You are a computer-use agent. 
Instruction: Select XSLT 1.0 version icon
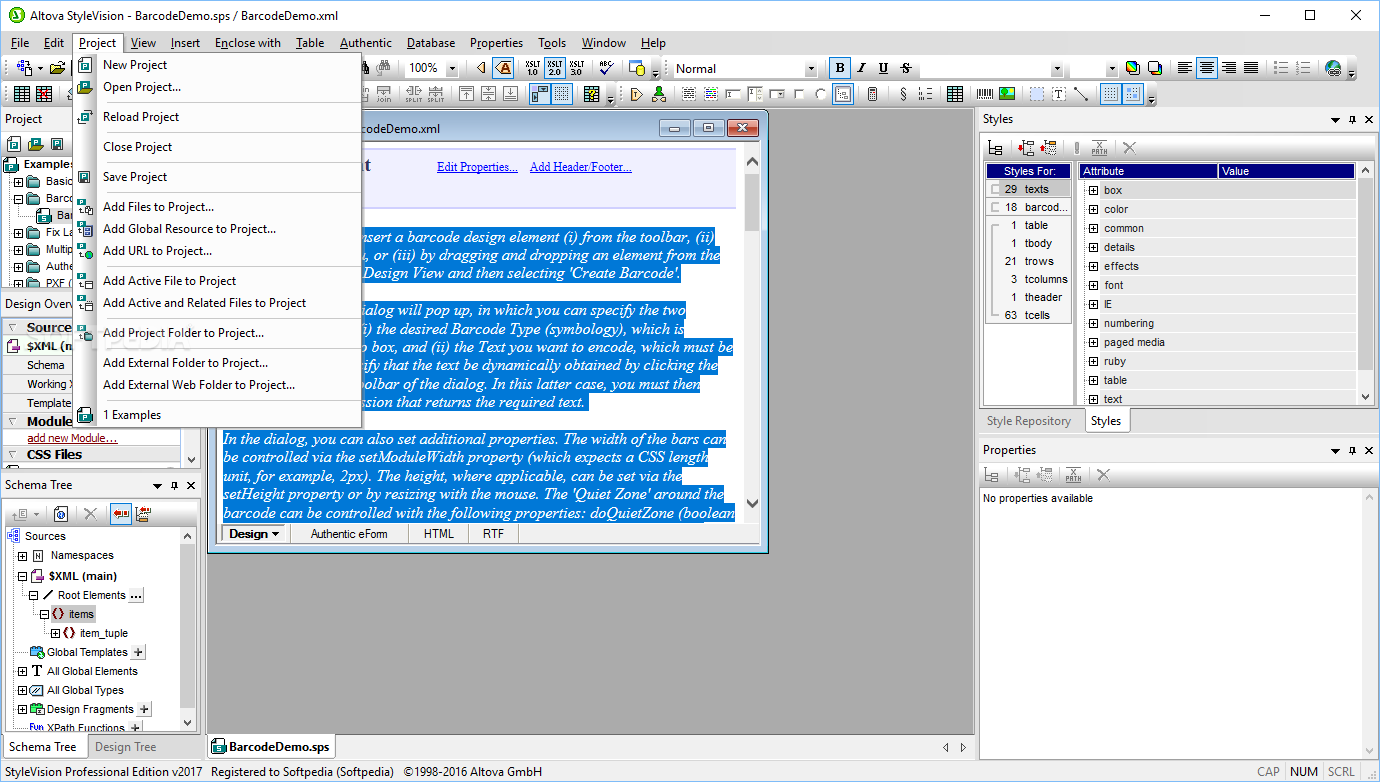[532, 68]
